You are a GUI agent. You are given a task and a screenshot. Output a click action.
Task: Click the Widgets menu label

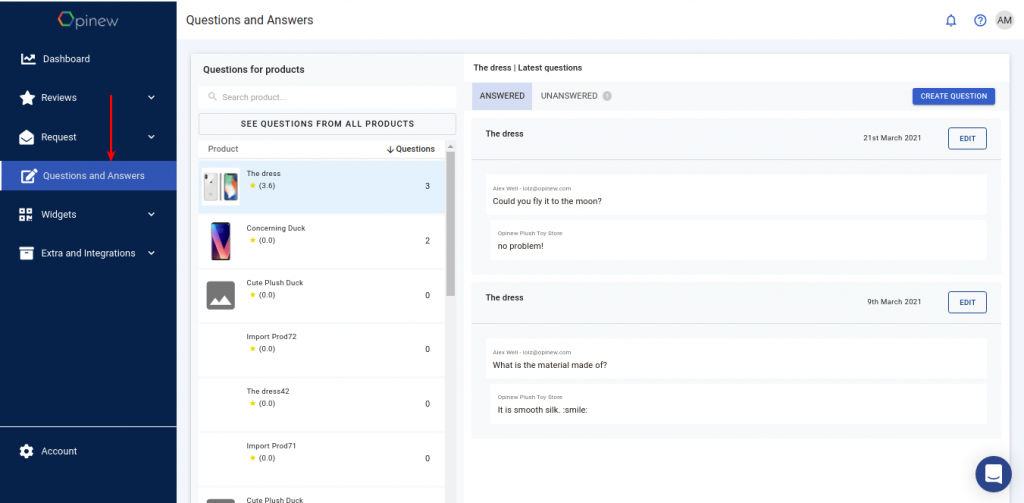[x=59, y=214]
